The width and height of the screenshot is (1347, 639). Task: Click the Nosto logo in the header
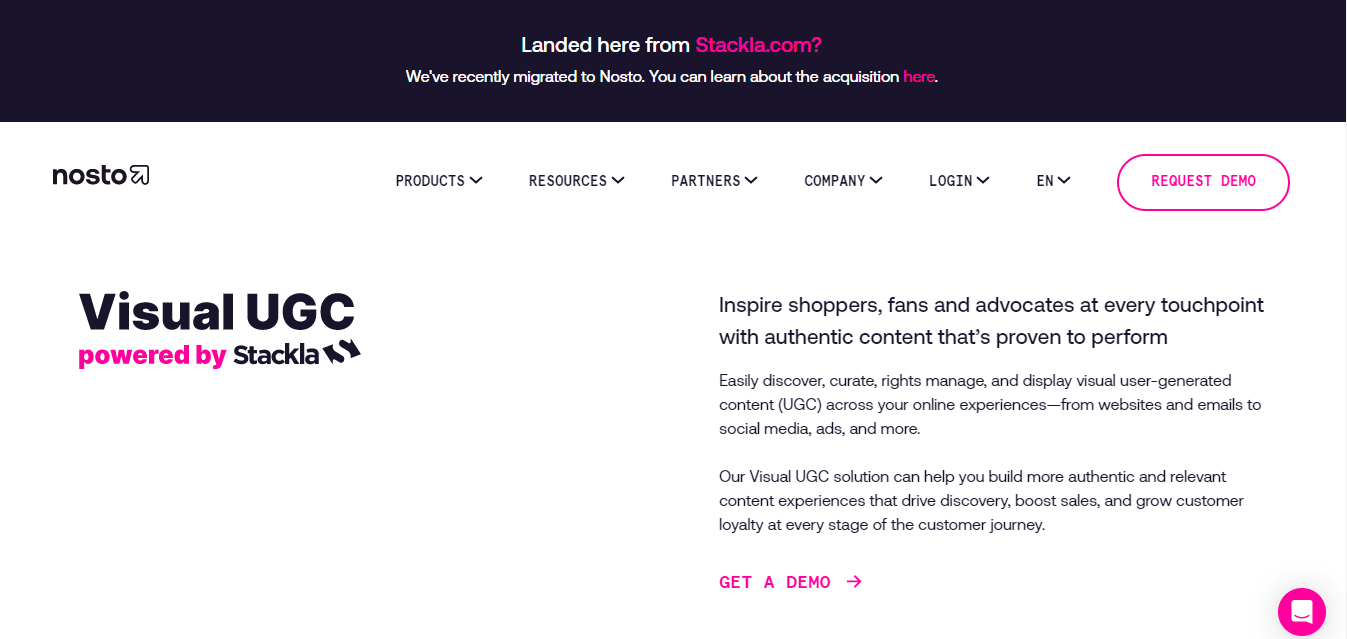pyautogui.click(x=100, y=175)
